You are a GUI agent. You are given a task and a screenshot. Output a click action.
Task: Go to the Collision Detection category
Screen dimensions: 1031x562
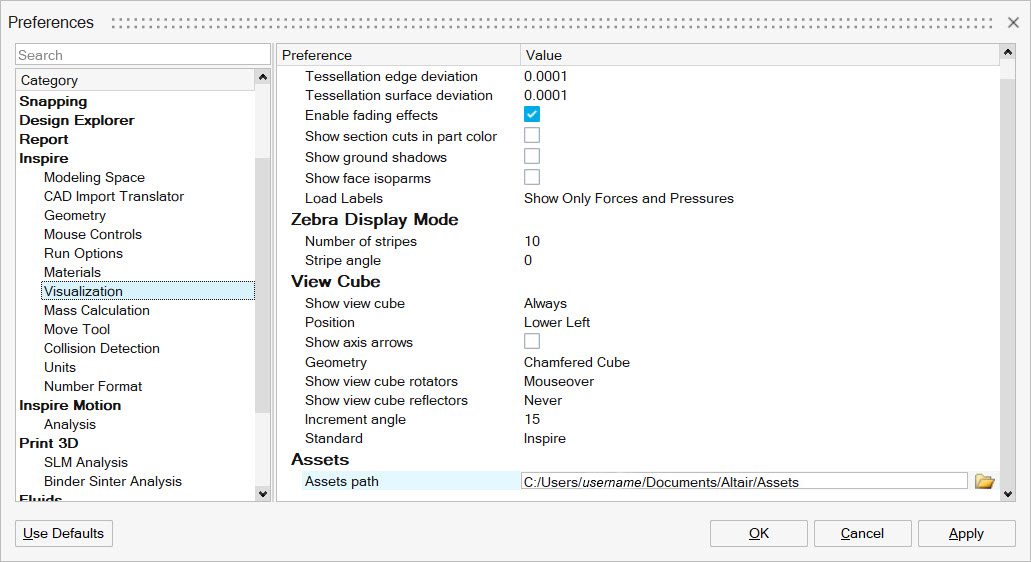pyautogui.click(x=101, y=349)
